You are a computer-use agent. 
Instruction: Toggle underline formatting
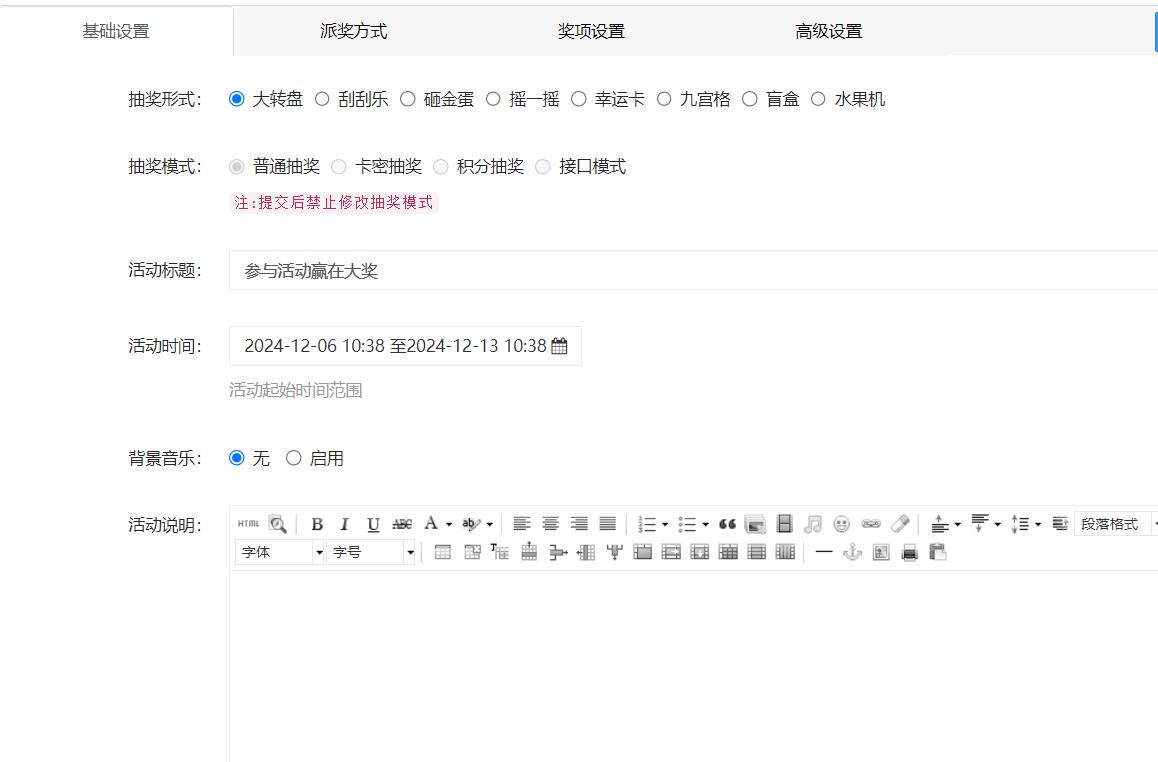[373, 524]
